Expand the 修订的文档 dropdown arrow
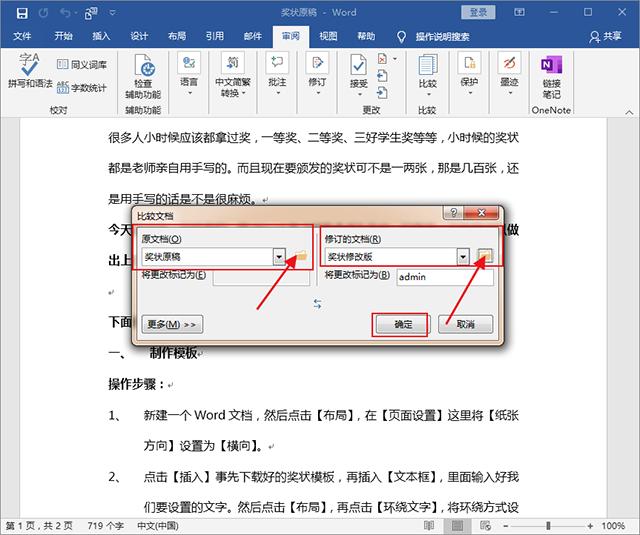640x535 pixels. 463,257
